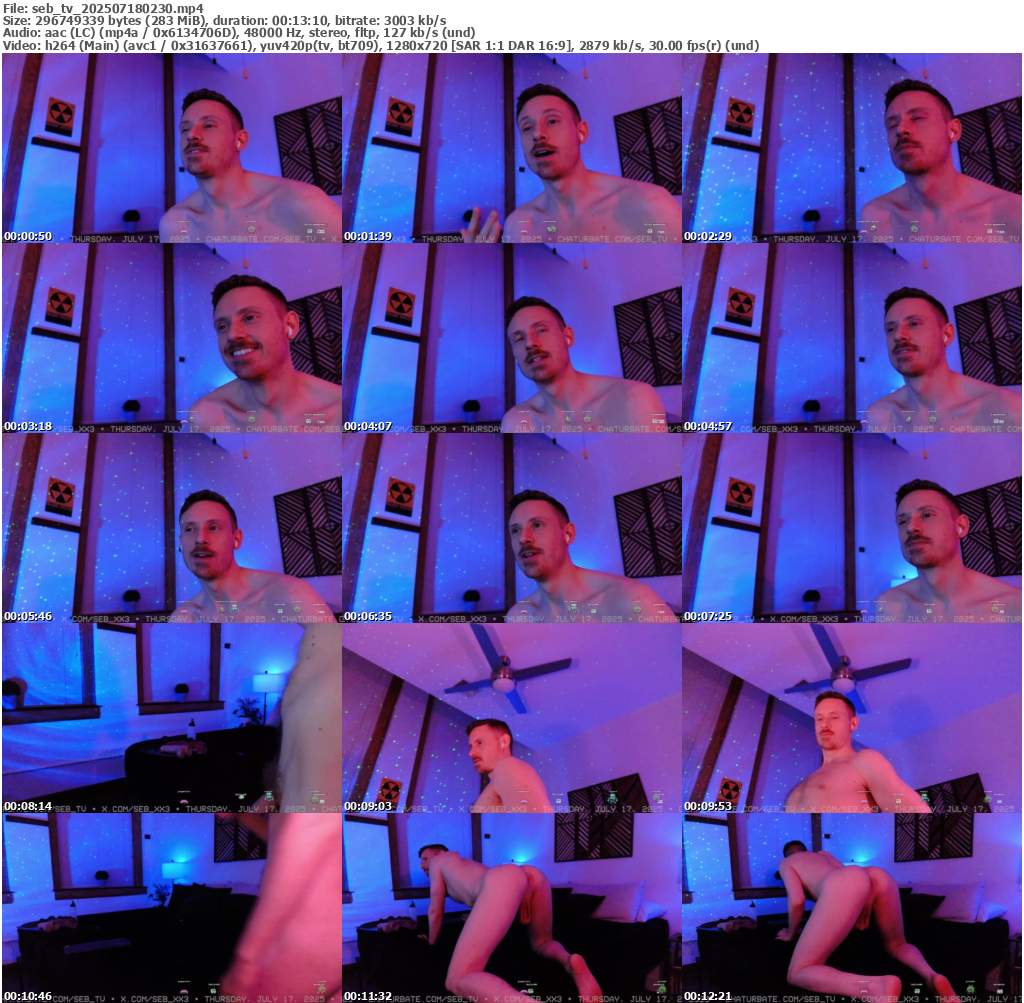Click the 'Size: 296749339 bytes' info line
The height and width of the screenshot is (1003, 1024).
click(x=225, y=20)
